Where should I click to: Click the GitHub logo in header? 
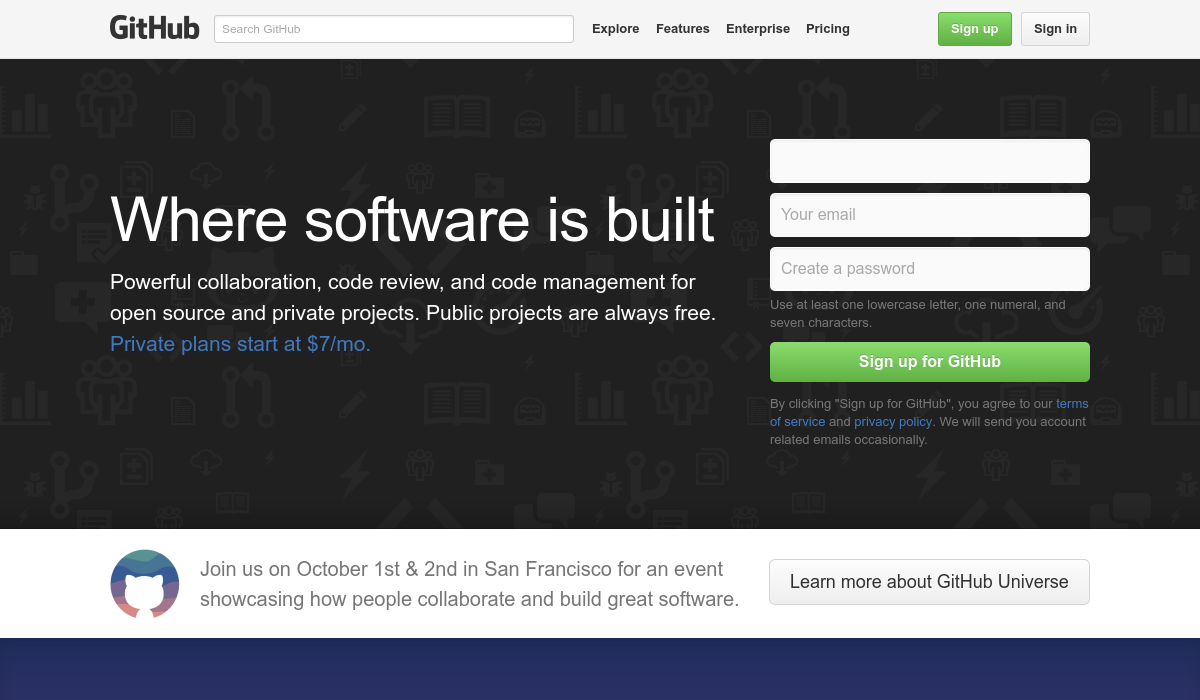155,28
